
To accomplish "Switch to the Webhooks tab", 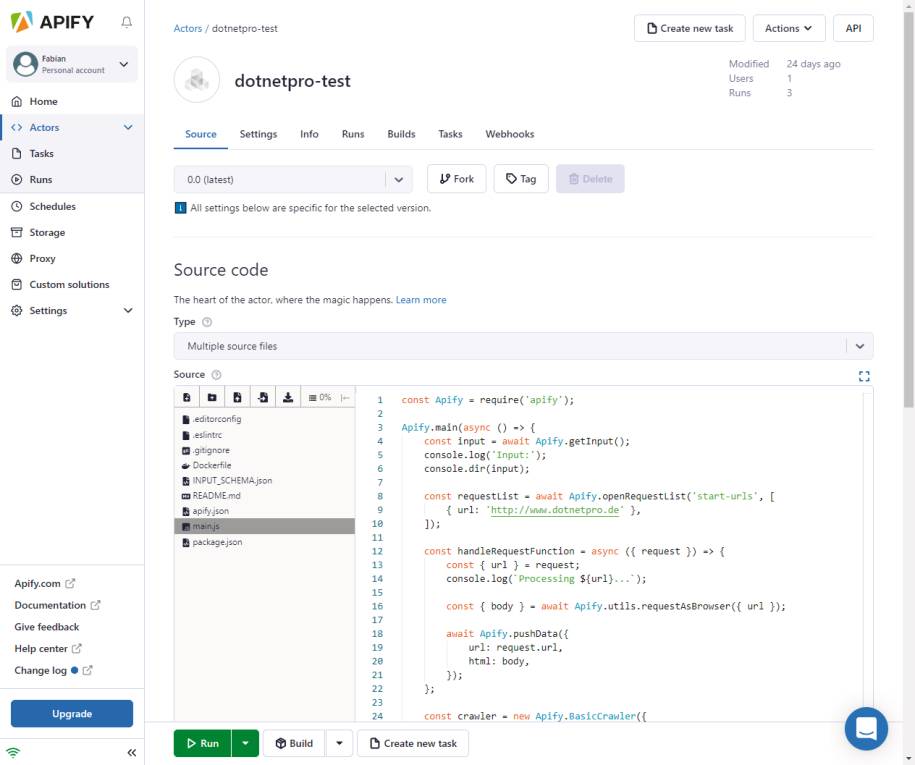I will click(509, 134).
